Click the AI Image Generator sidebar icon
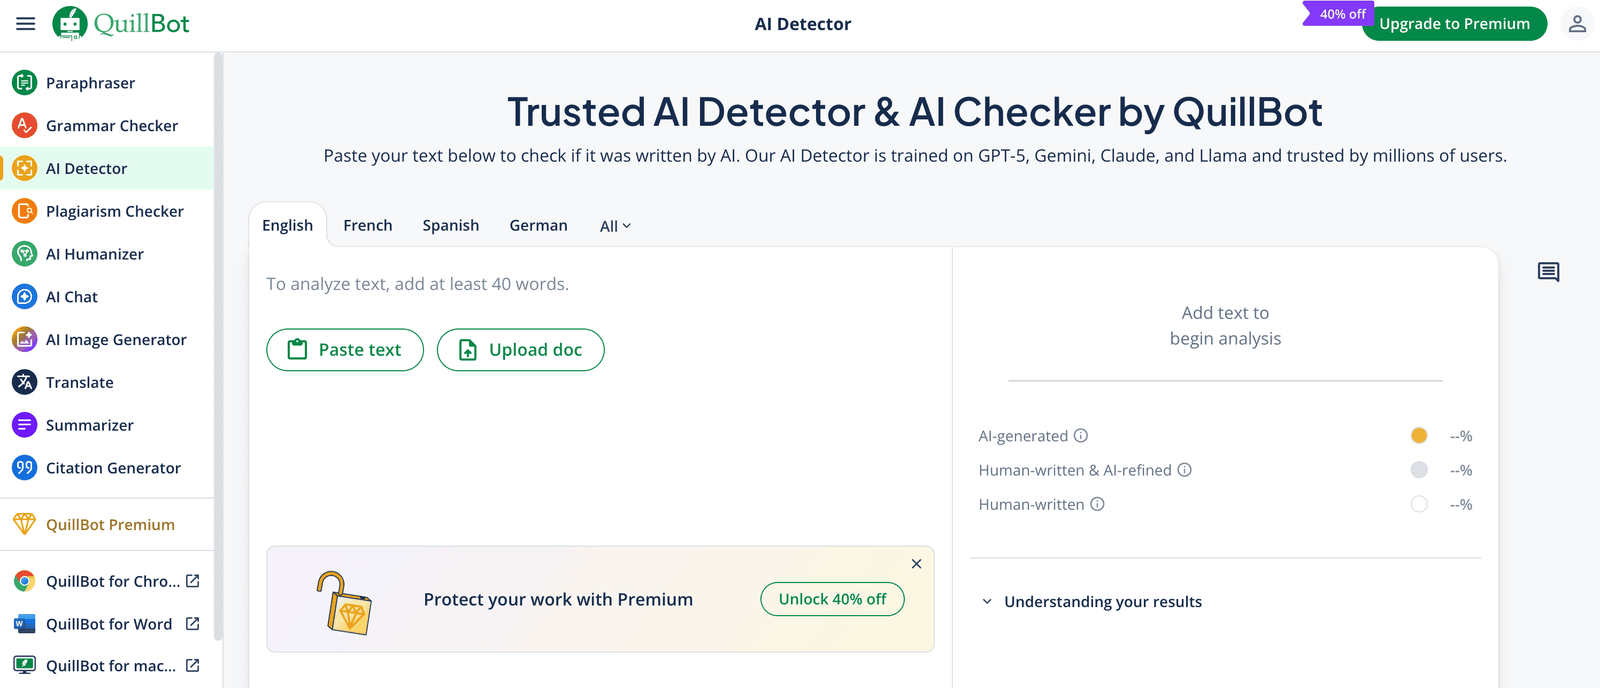The height and width of the screenshot is (688, 1600). point(25,340)
